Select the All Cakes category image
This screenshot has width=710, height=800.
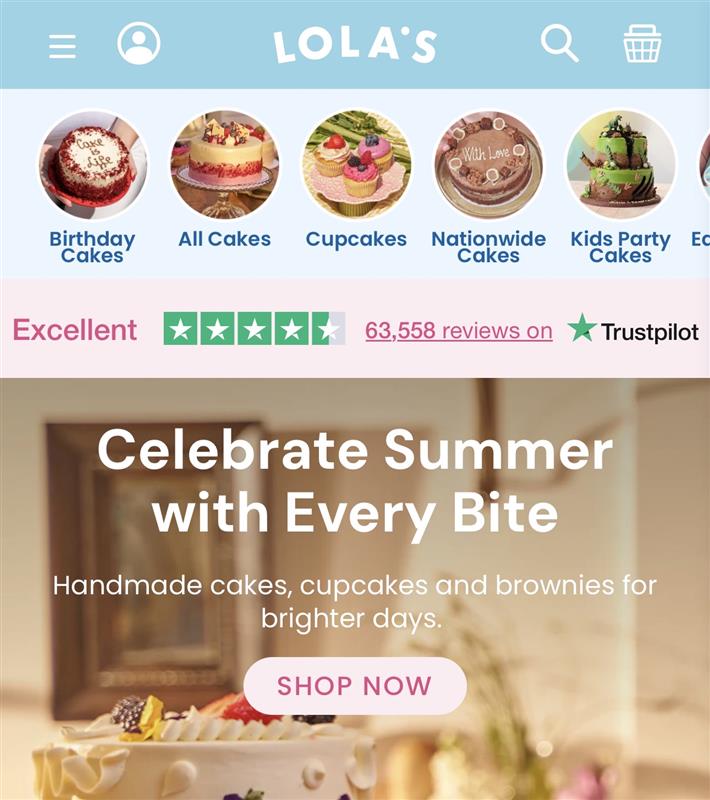[x=224, y=165]
